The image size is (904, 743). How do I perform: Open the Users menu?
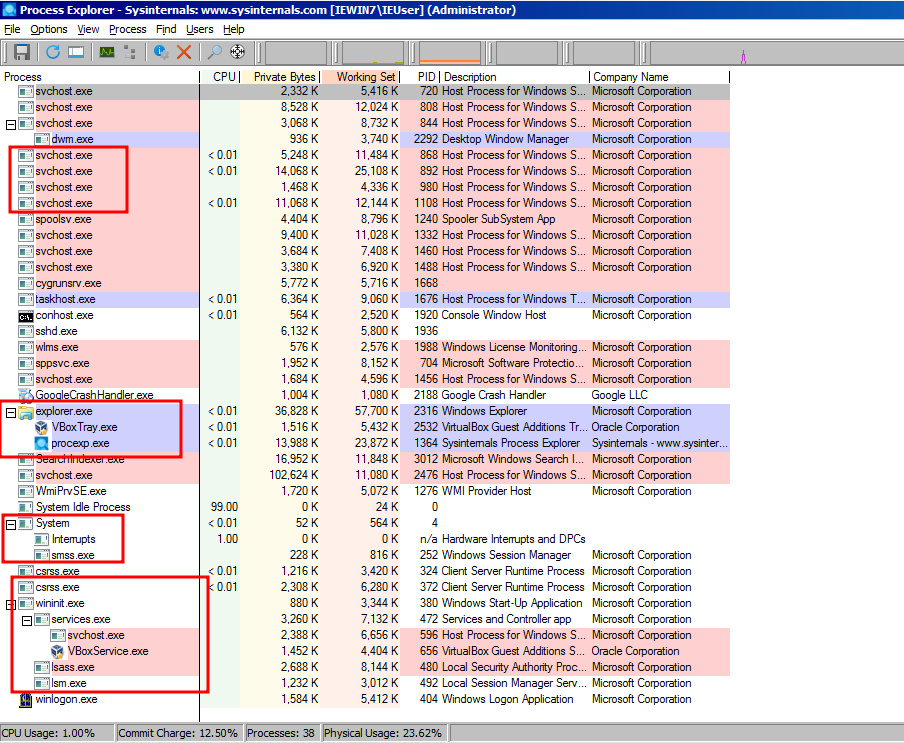tap(199, 29)
